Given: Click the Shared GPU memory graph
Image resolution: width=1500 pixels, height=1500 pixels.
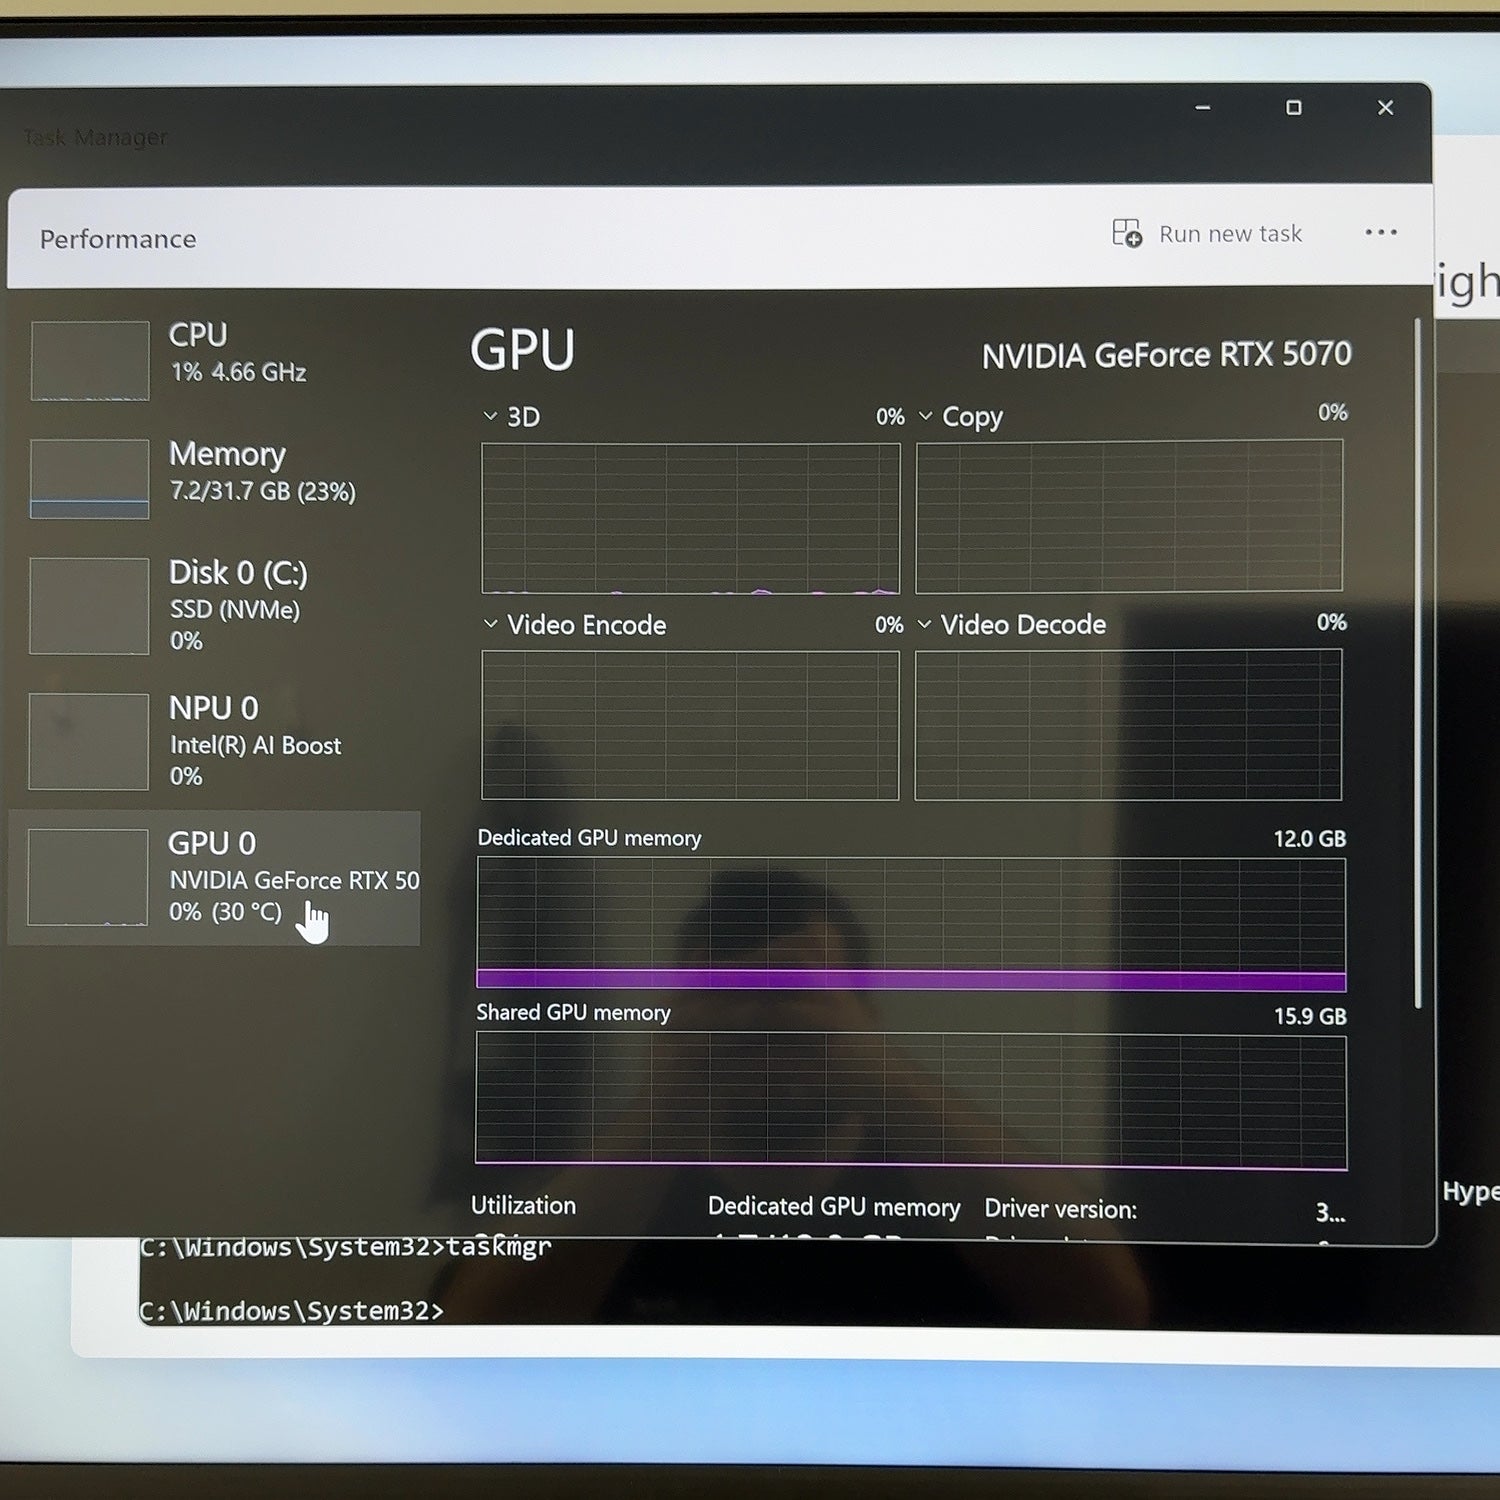Looking at the screenshot, I should pos(911,1101).
